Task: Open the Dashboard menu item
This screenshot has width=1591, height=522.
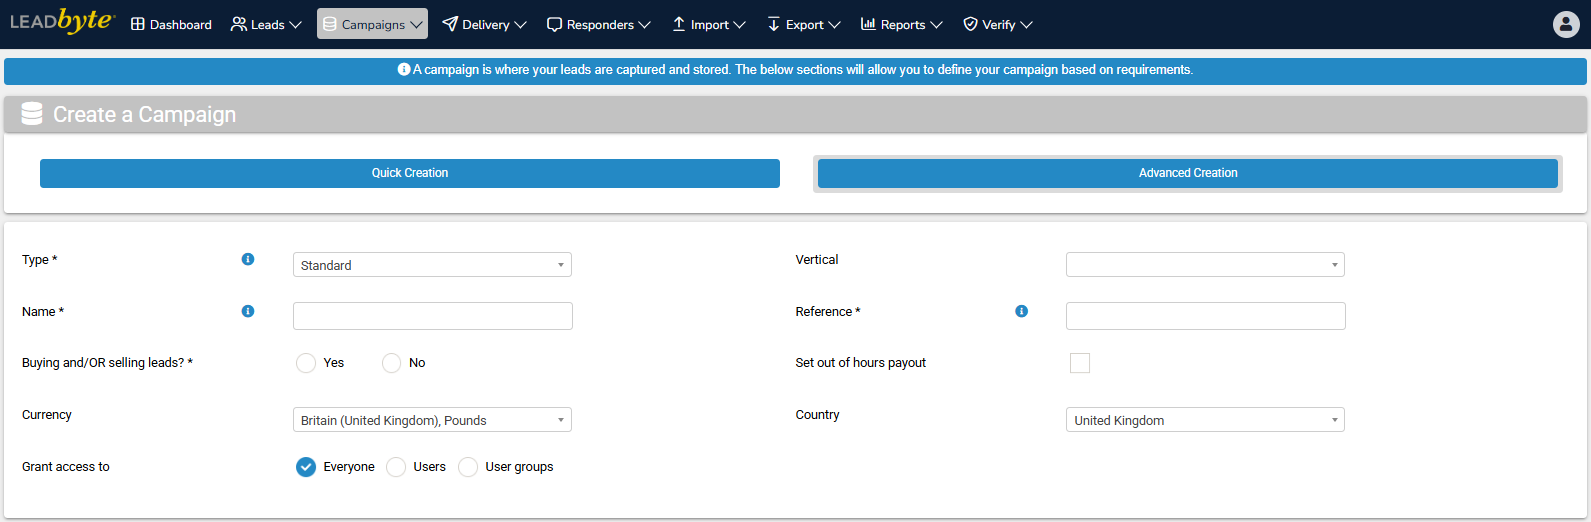Action: coord(171,24)
